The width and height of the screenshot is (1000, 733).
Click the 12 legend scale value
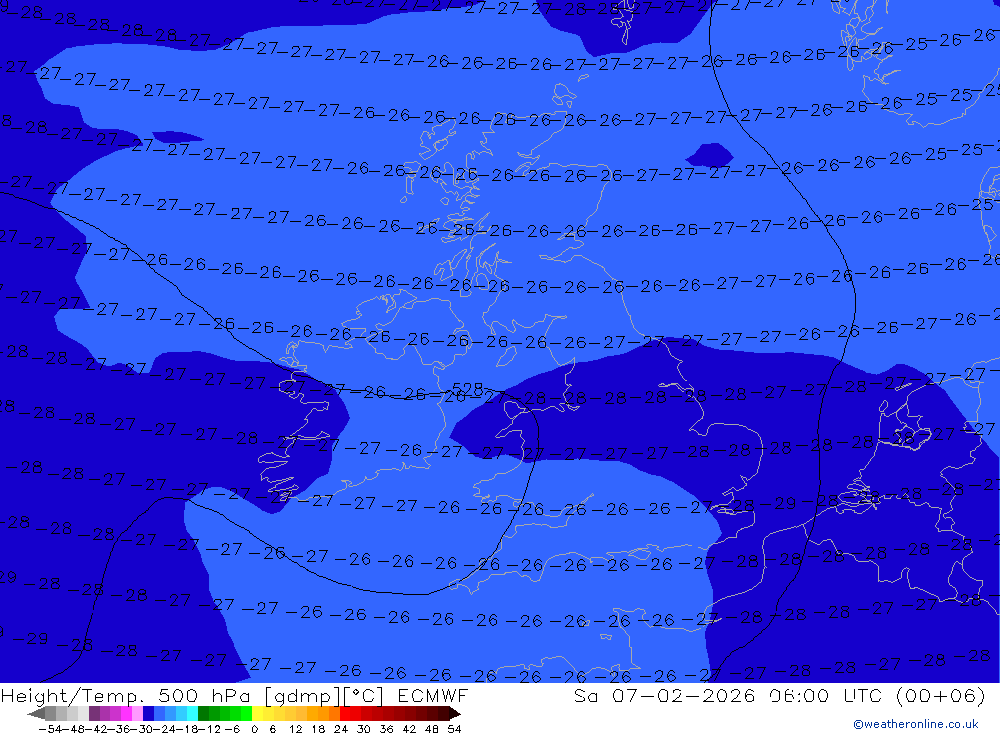295,729
